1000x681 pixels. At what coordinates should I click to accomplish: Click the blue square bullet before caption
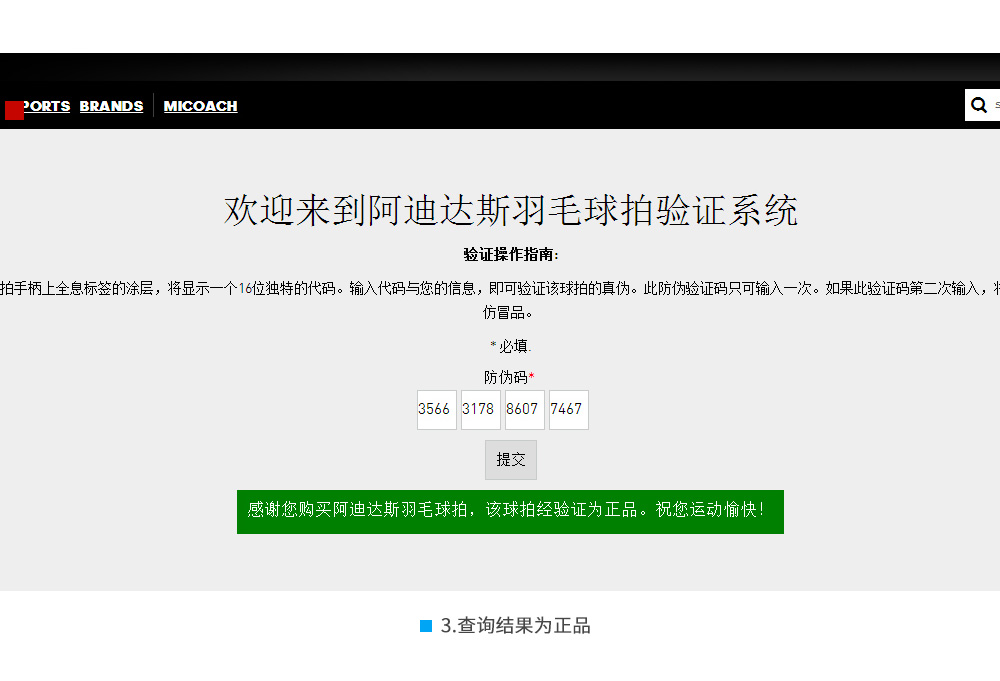pyautogui.click(x=426, y=626)
